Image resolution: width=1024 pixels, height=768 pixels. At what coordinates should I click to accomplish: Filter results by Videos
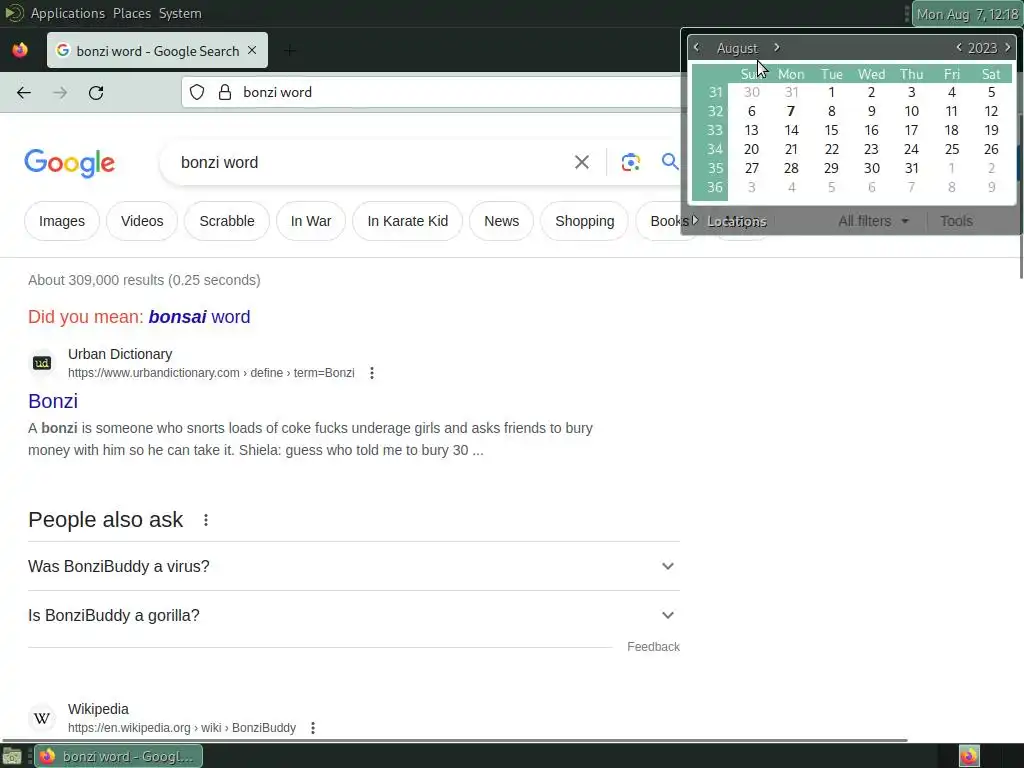coord(142,221)
